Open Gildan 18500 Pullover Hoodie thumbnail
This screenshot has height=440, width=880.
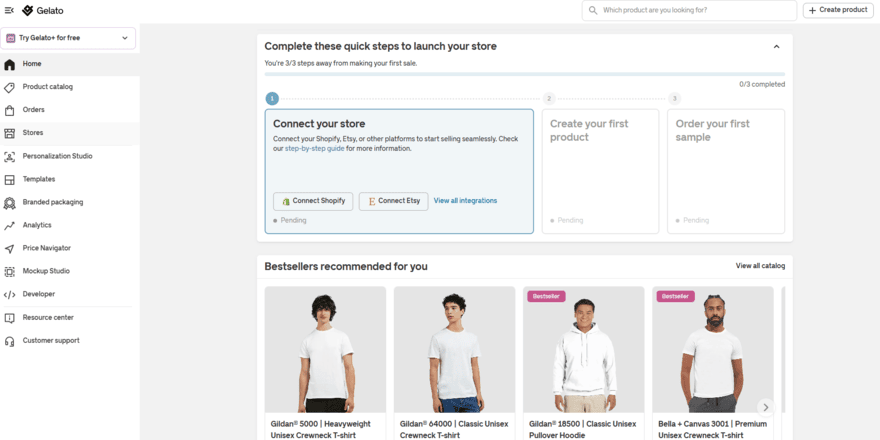coord(583,350)
